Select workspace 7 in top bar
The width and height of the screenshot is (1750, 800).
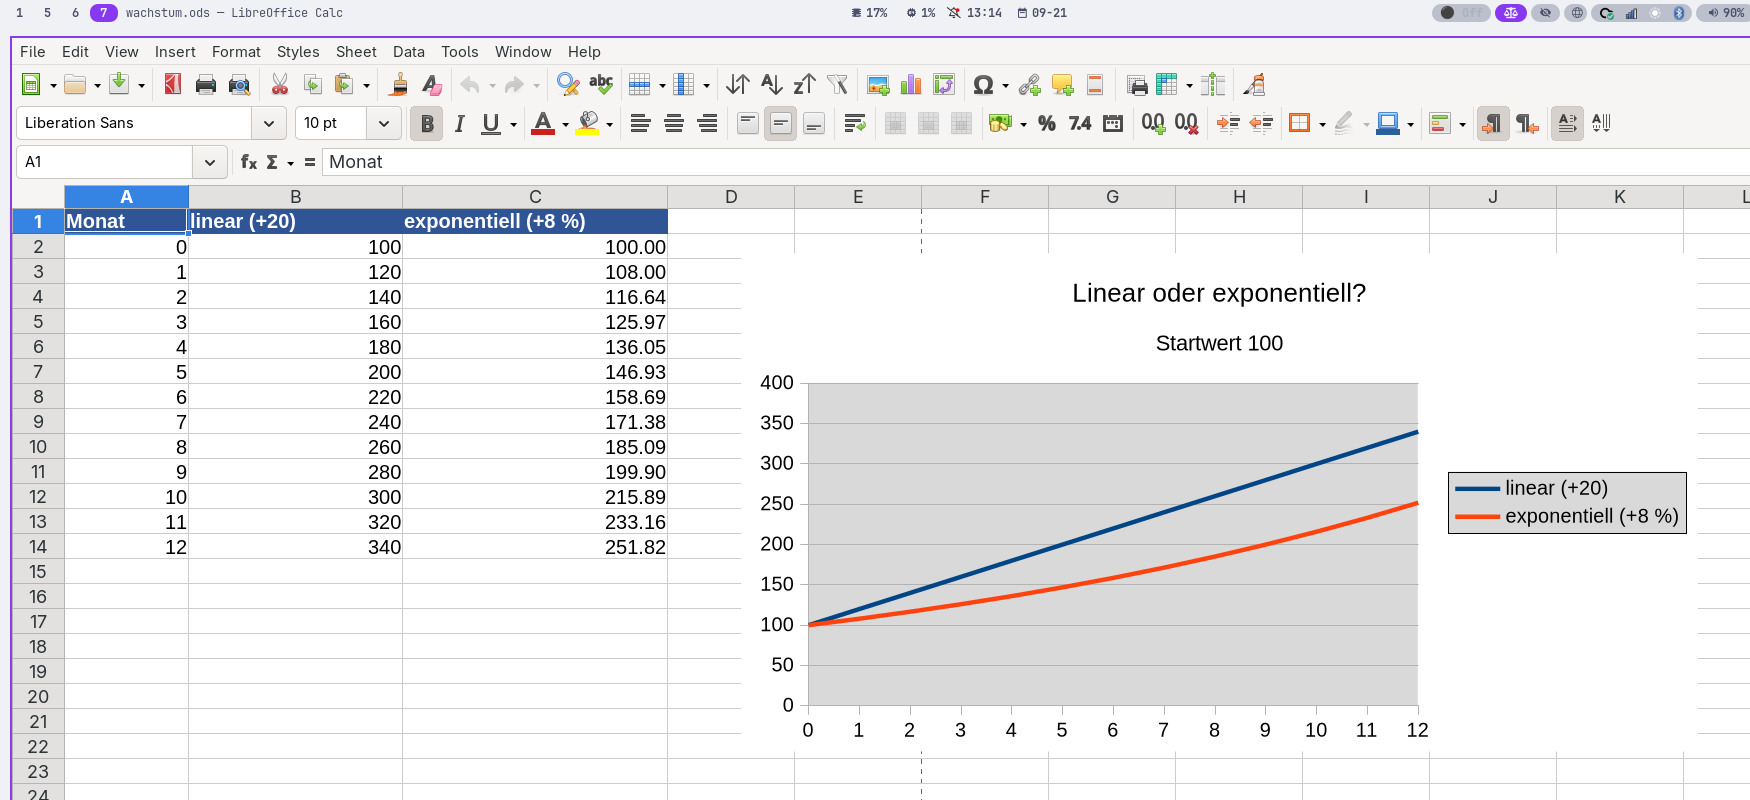point(103,13)
